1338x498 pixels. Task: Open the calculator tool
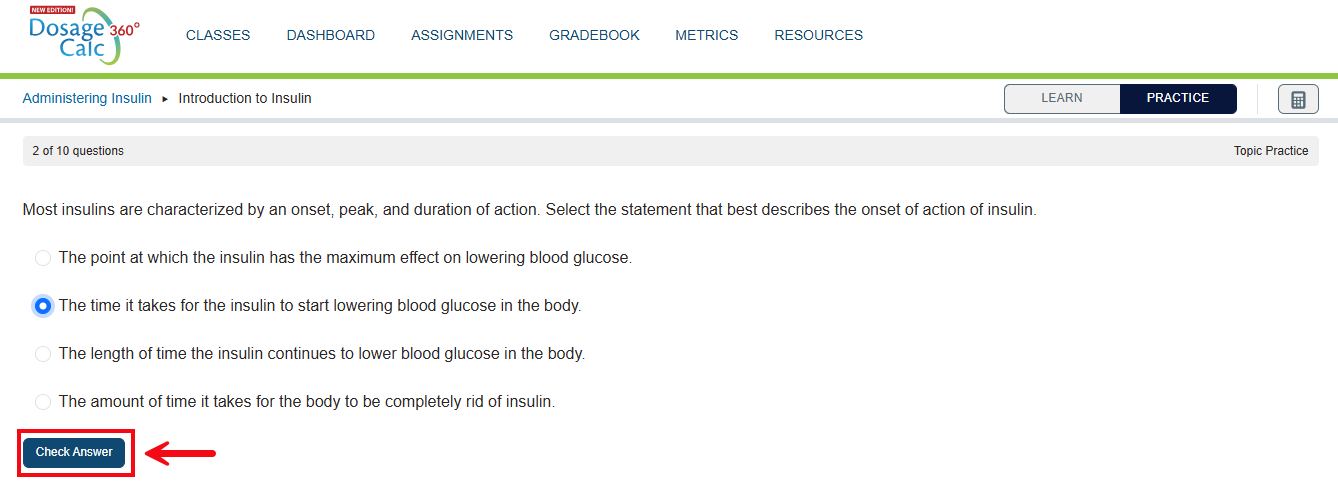pos(1298,99)
